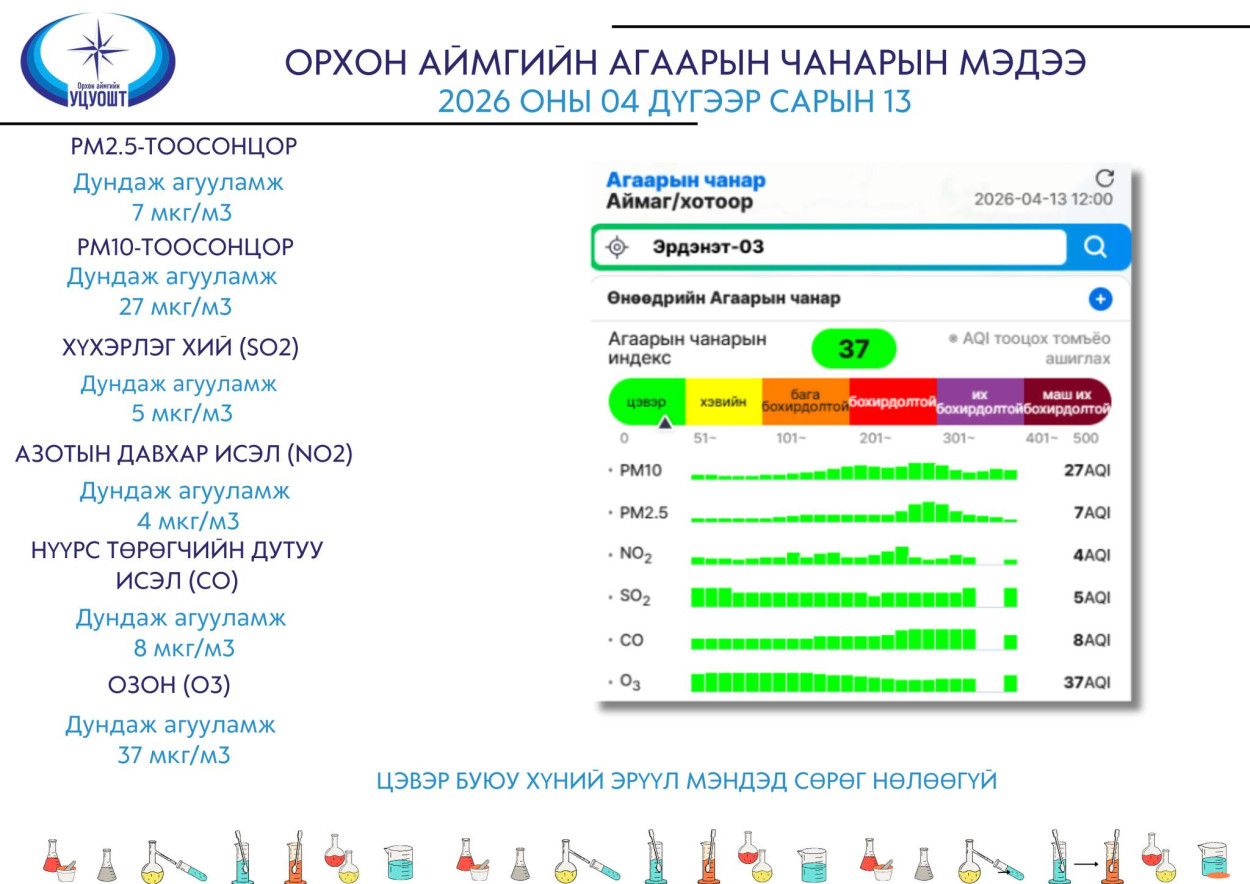Open the PM10 row bar chart
The height and width of the screenshot is (884, 1250).
[x=853, y=472]
